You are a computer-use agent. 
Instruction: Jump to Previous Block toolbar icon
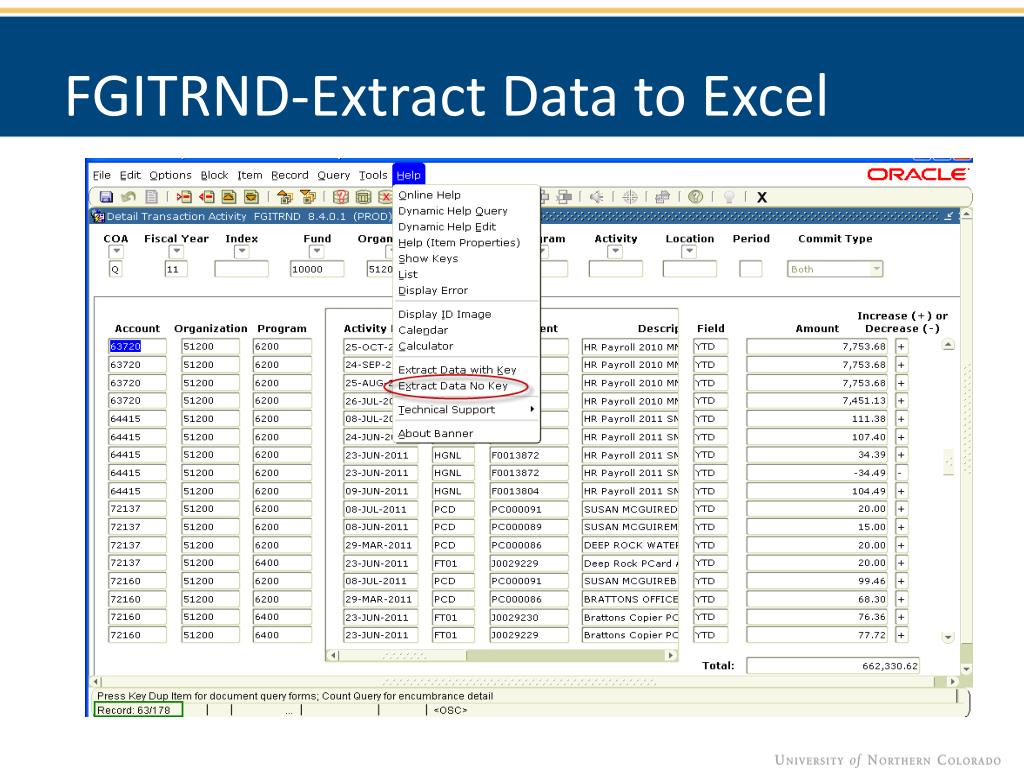pyautogui.click(x=285, y=197)
